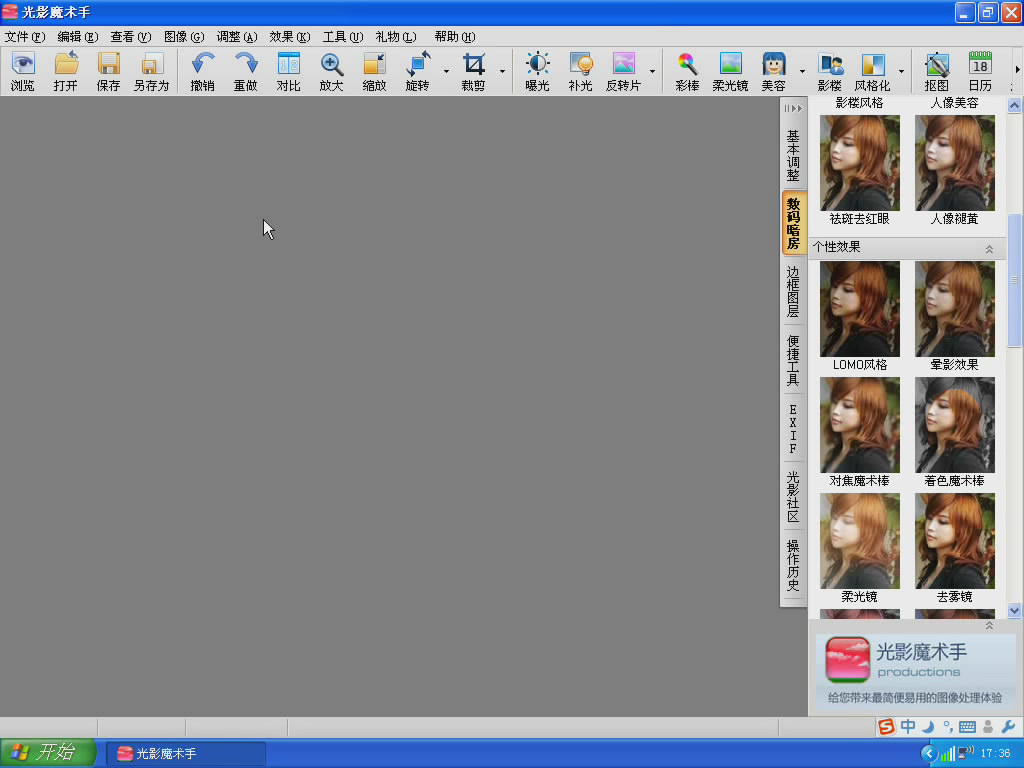Viewport: 1024px width, 768px height.
Task: Undo using the 撤销 arrow icon
Action: [202, 71]
